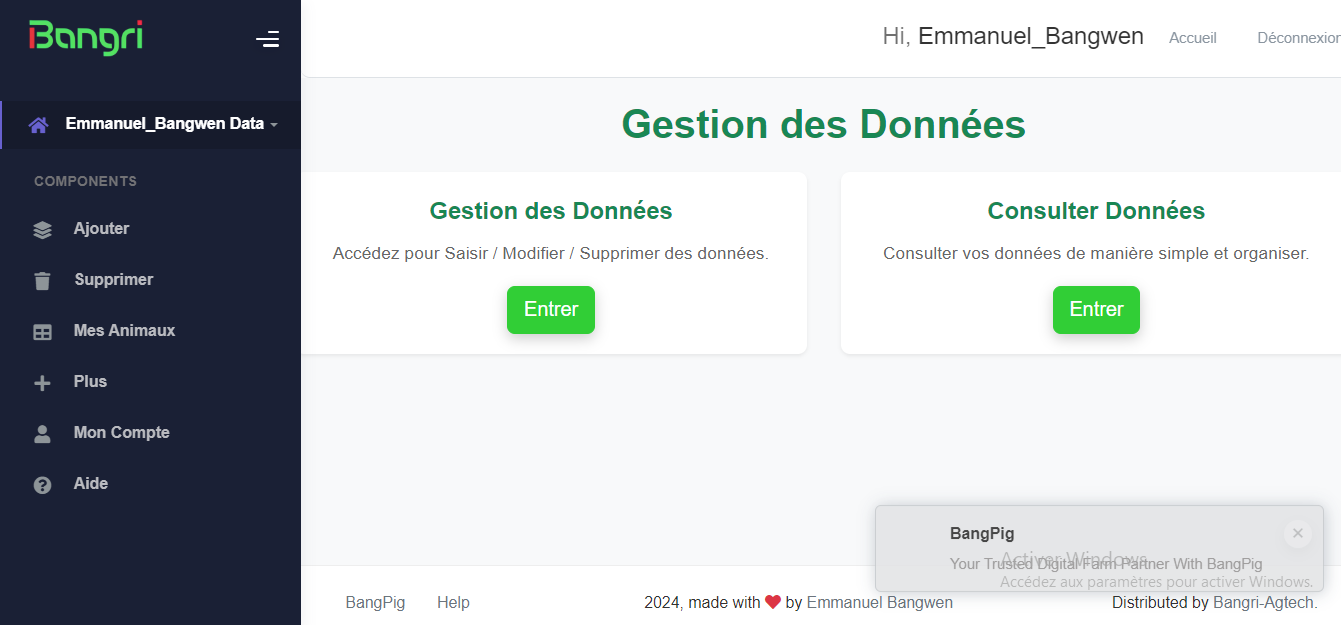Open the BangPig footer link
The width and height of the screenshot is (1341, 625).
(x=375, y=603)
